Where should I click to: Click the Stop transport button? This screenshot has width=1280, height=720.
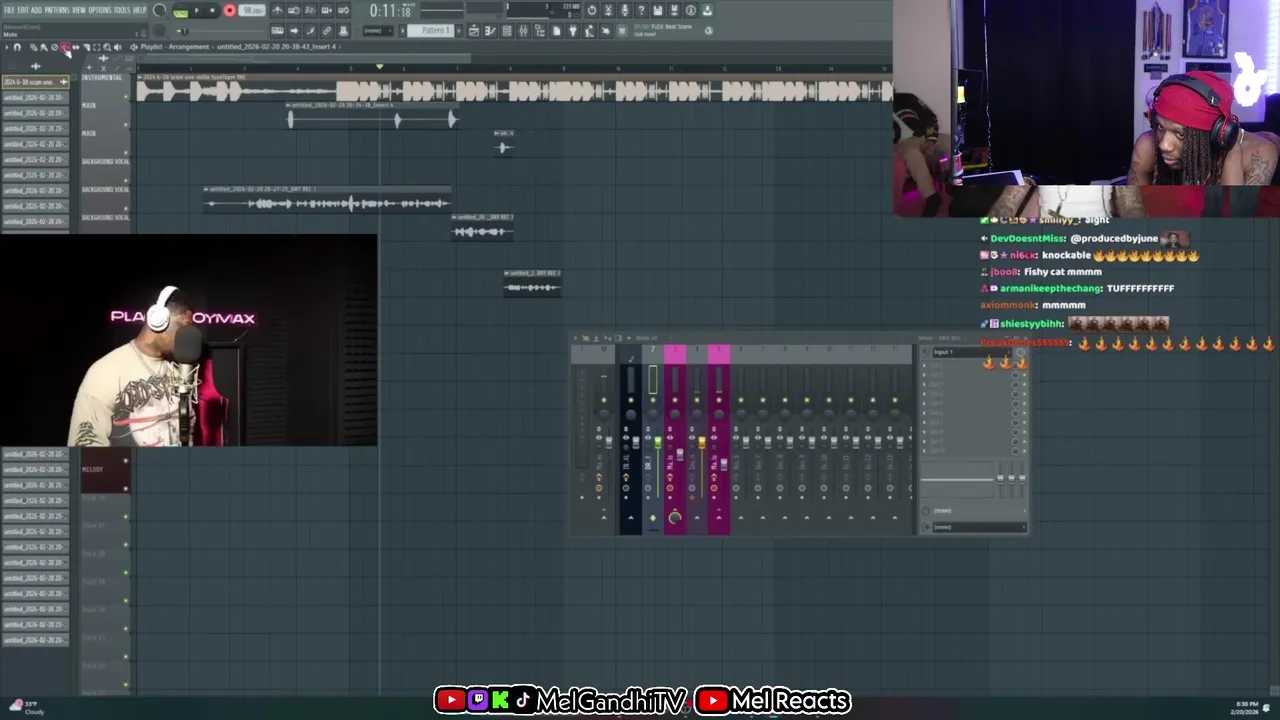[212, 10]
